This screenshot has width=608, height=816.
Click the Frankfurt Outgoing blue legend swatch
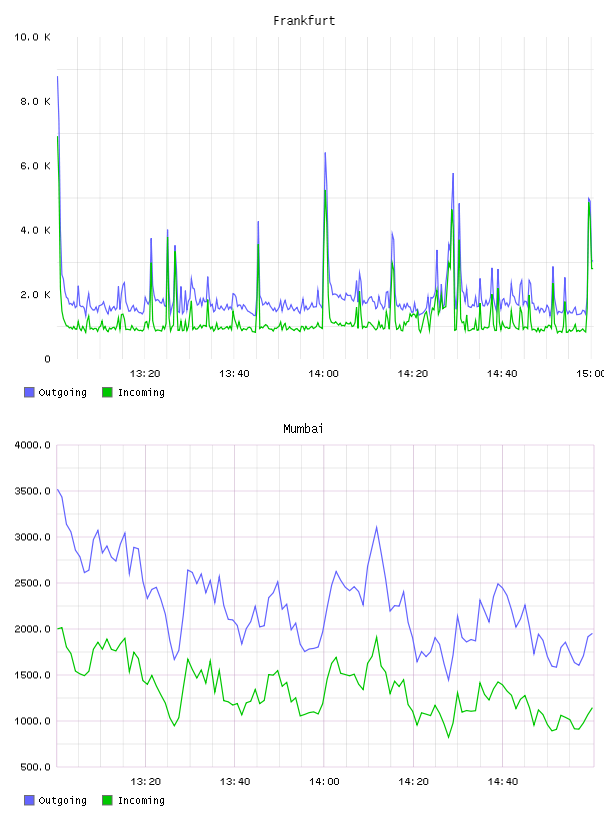tap(29, 392)
